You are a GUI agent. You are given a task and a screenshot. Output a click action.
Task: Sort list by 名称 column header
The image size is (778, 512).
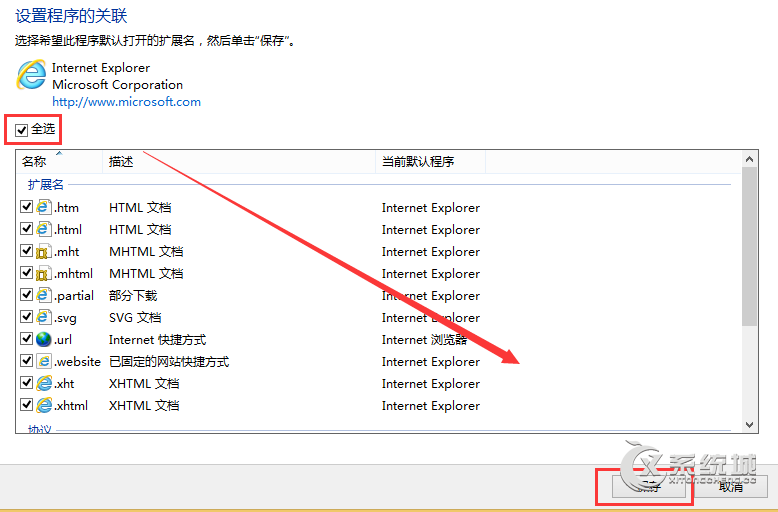coord(59,161)
